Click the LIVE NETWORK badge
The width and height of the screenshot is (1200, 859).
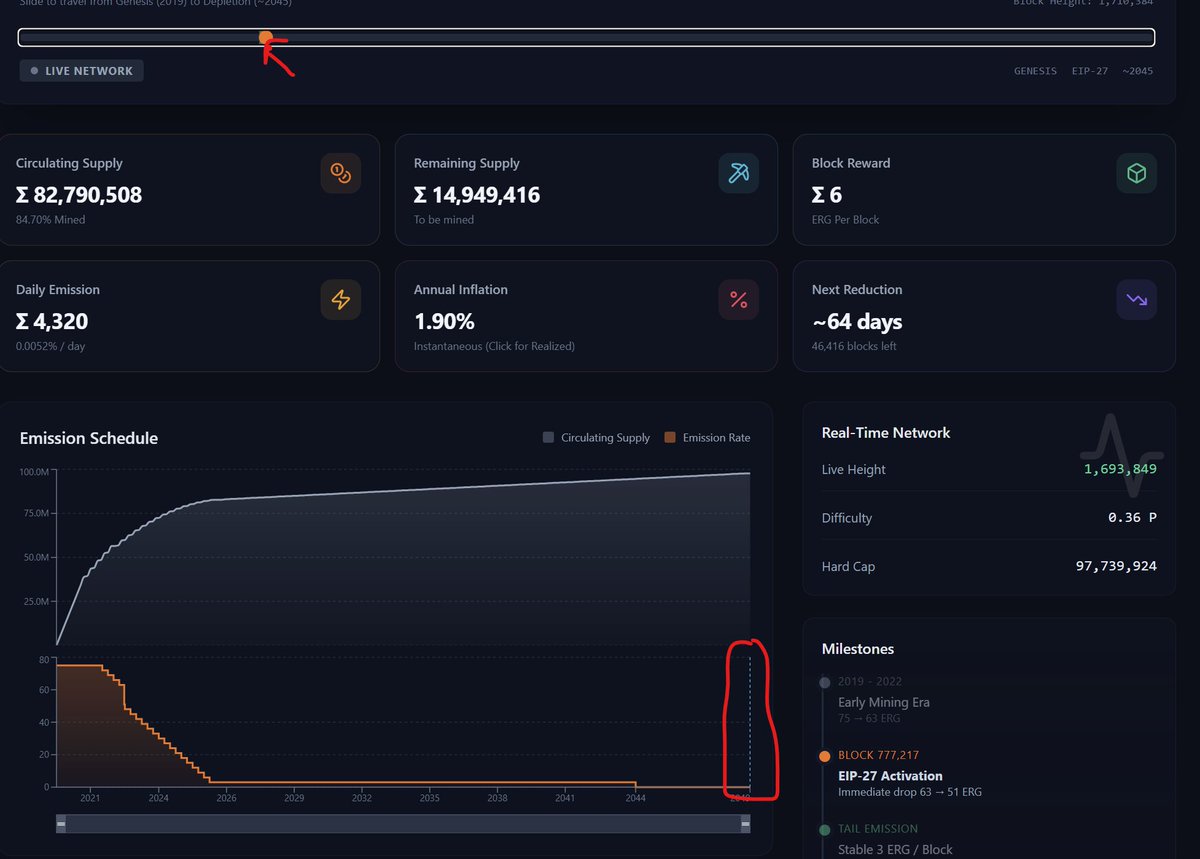tap(81, 71)
